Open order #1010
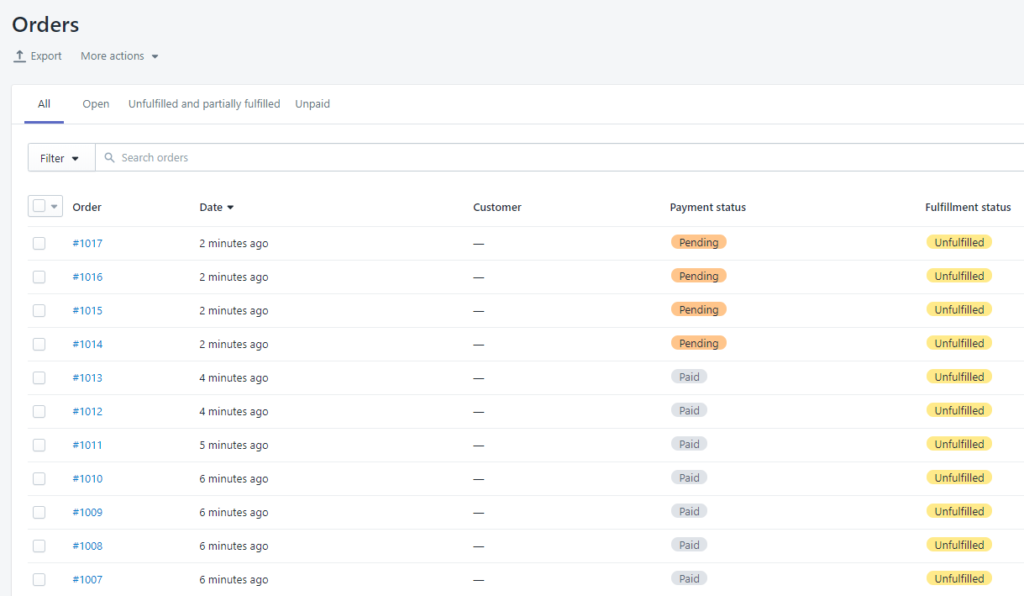 (x=87, y=478)
